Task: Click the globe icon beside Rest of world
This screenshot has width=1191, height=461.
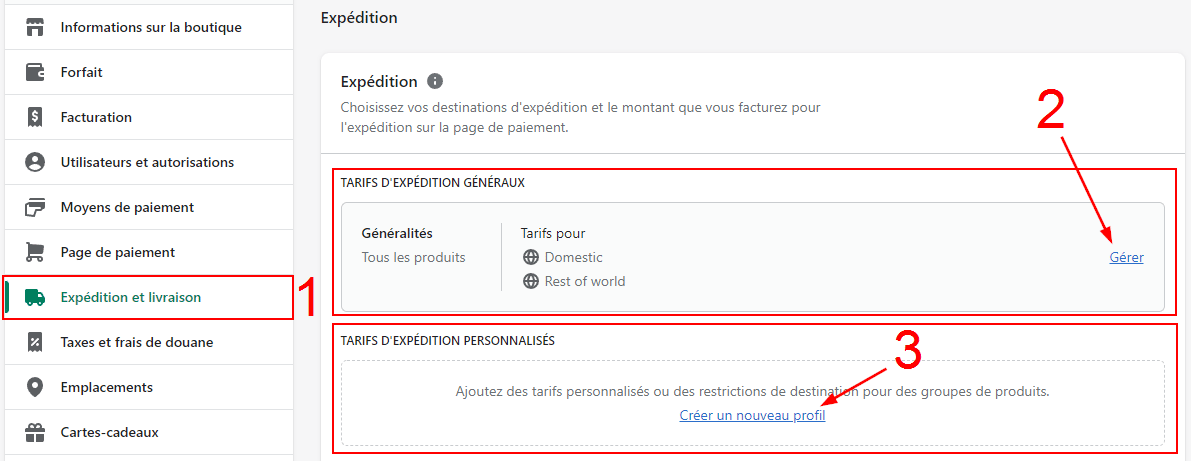Action: [x=531, y=281]
